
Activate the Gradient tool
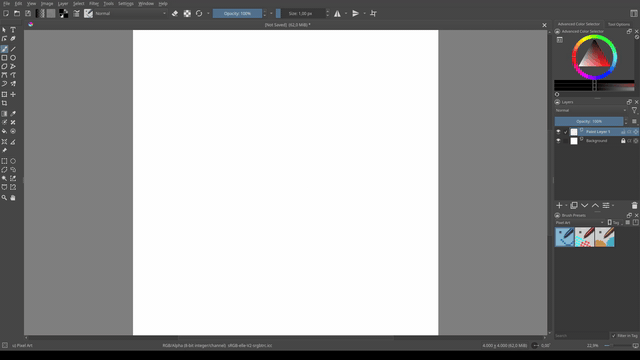[x=4, y=114]
